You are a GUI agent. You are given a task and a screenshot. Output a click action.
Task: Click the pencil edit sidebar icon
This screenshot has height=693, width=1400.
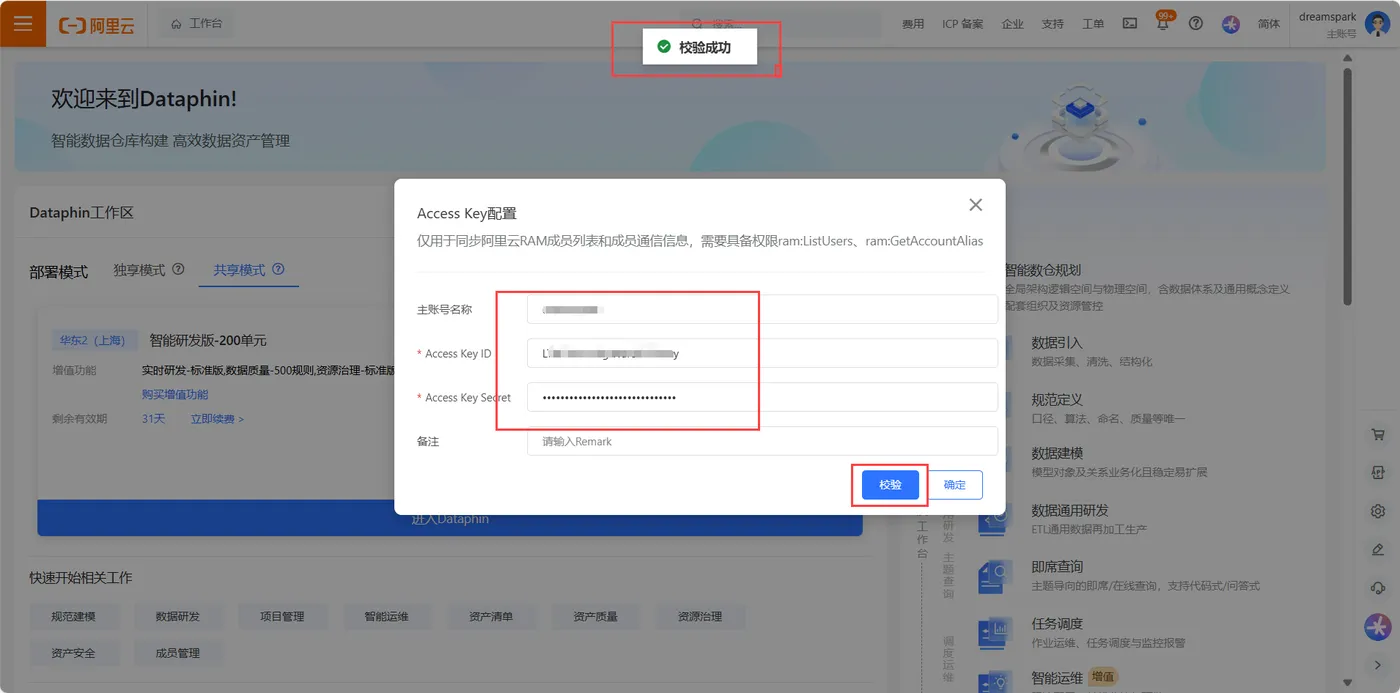(x=1378, y=549)
